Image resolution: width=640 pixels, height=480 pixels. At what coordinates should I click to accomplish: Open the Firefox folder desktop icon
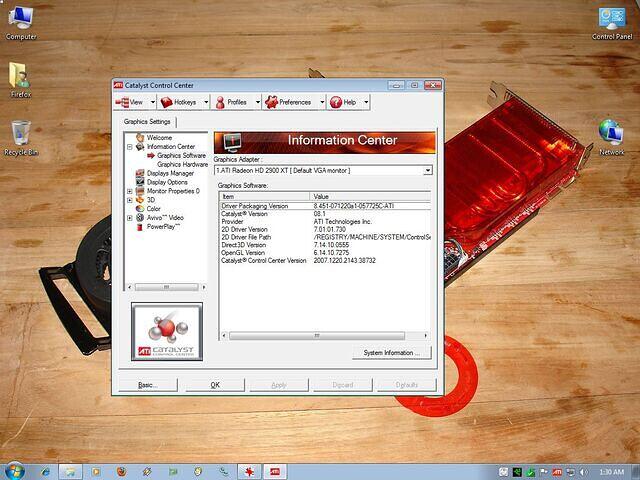coord(20,80)
